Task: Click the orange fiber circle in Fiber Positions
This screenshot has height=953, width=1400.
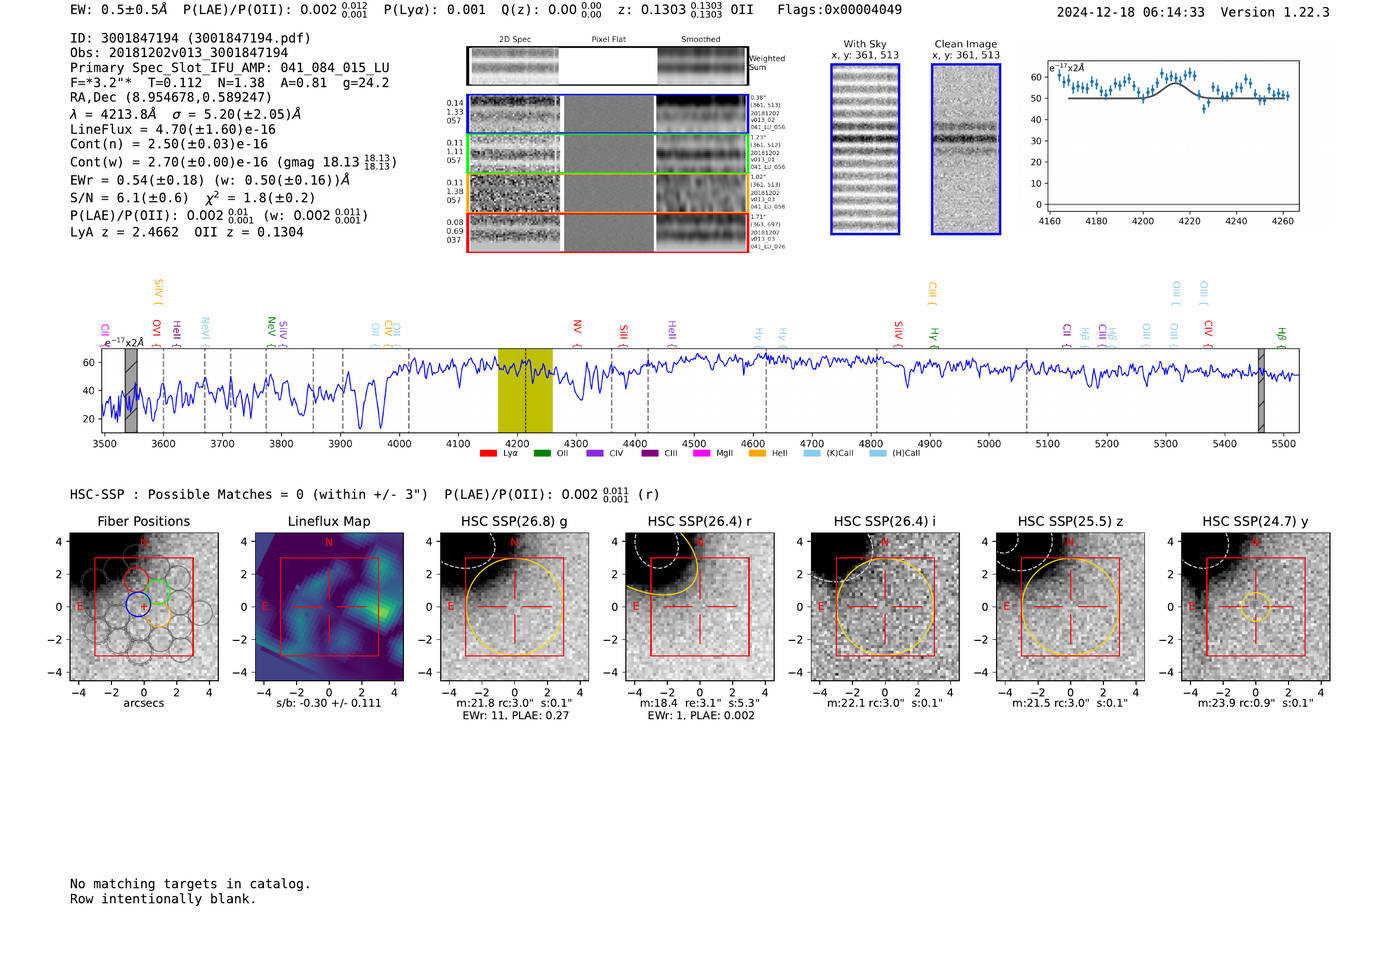Action: tap(158, 615)
